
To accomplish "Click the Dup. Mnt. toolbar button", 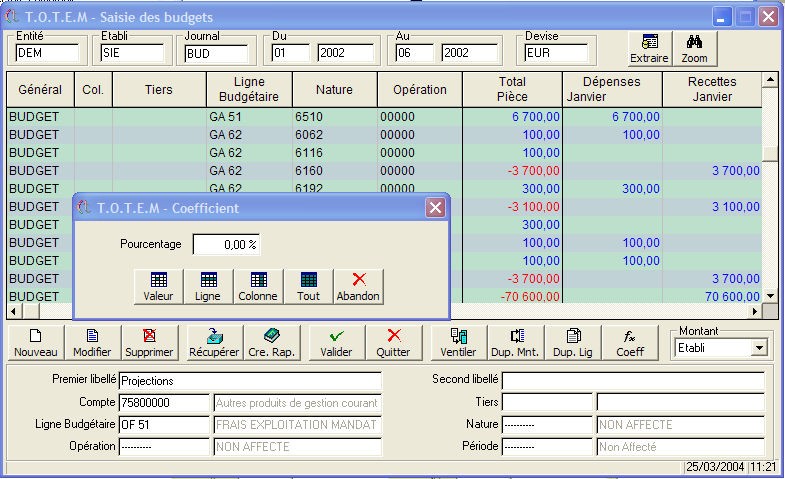I will (516, 342).
